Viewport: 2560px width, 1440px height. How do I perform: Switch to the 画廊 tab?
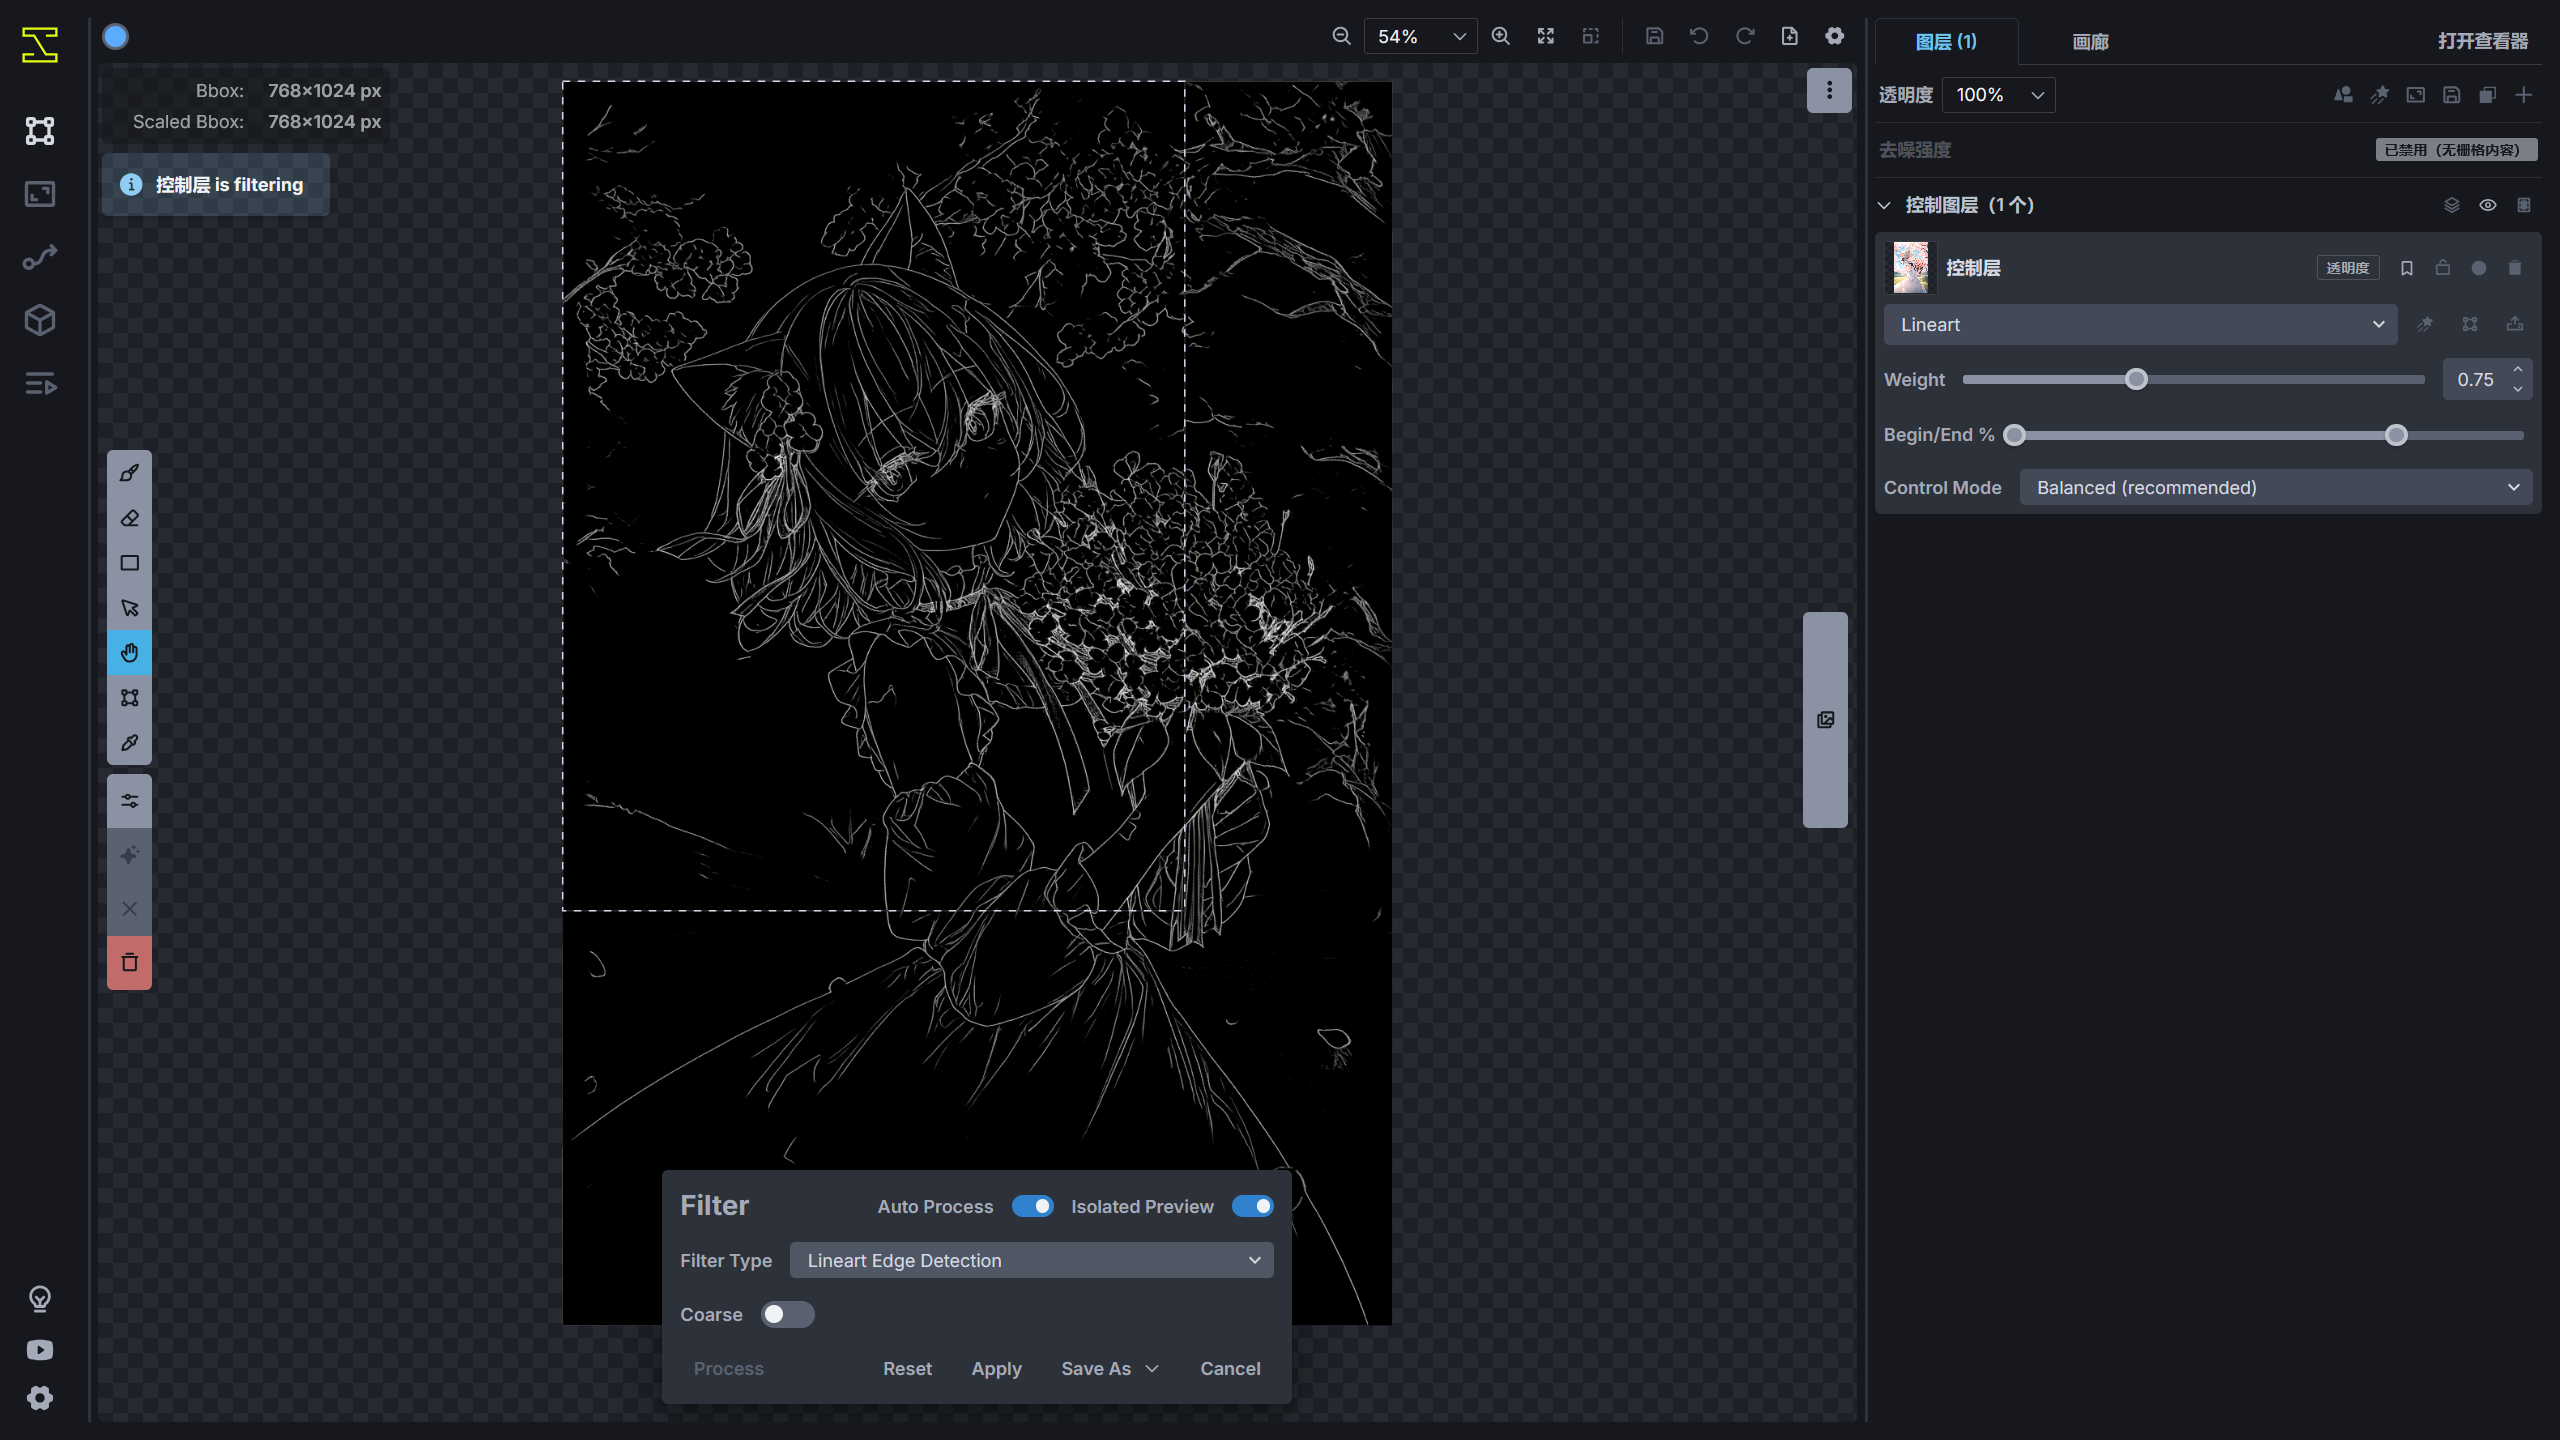tap(2090, 41)
